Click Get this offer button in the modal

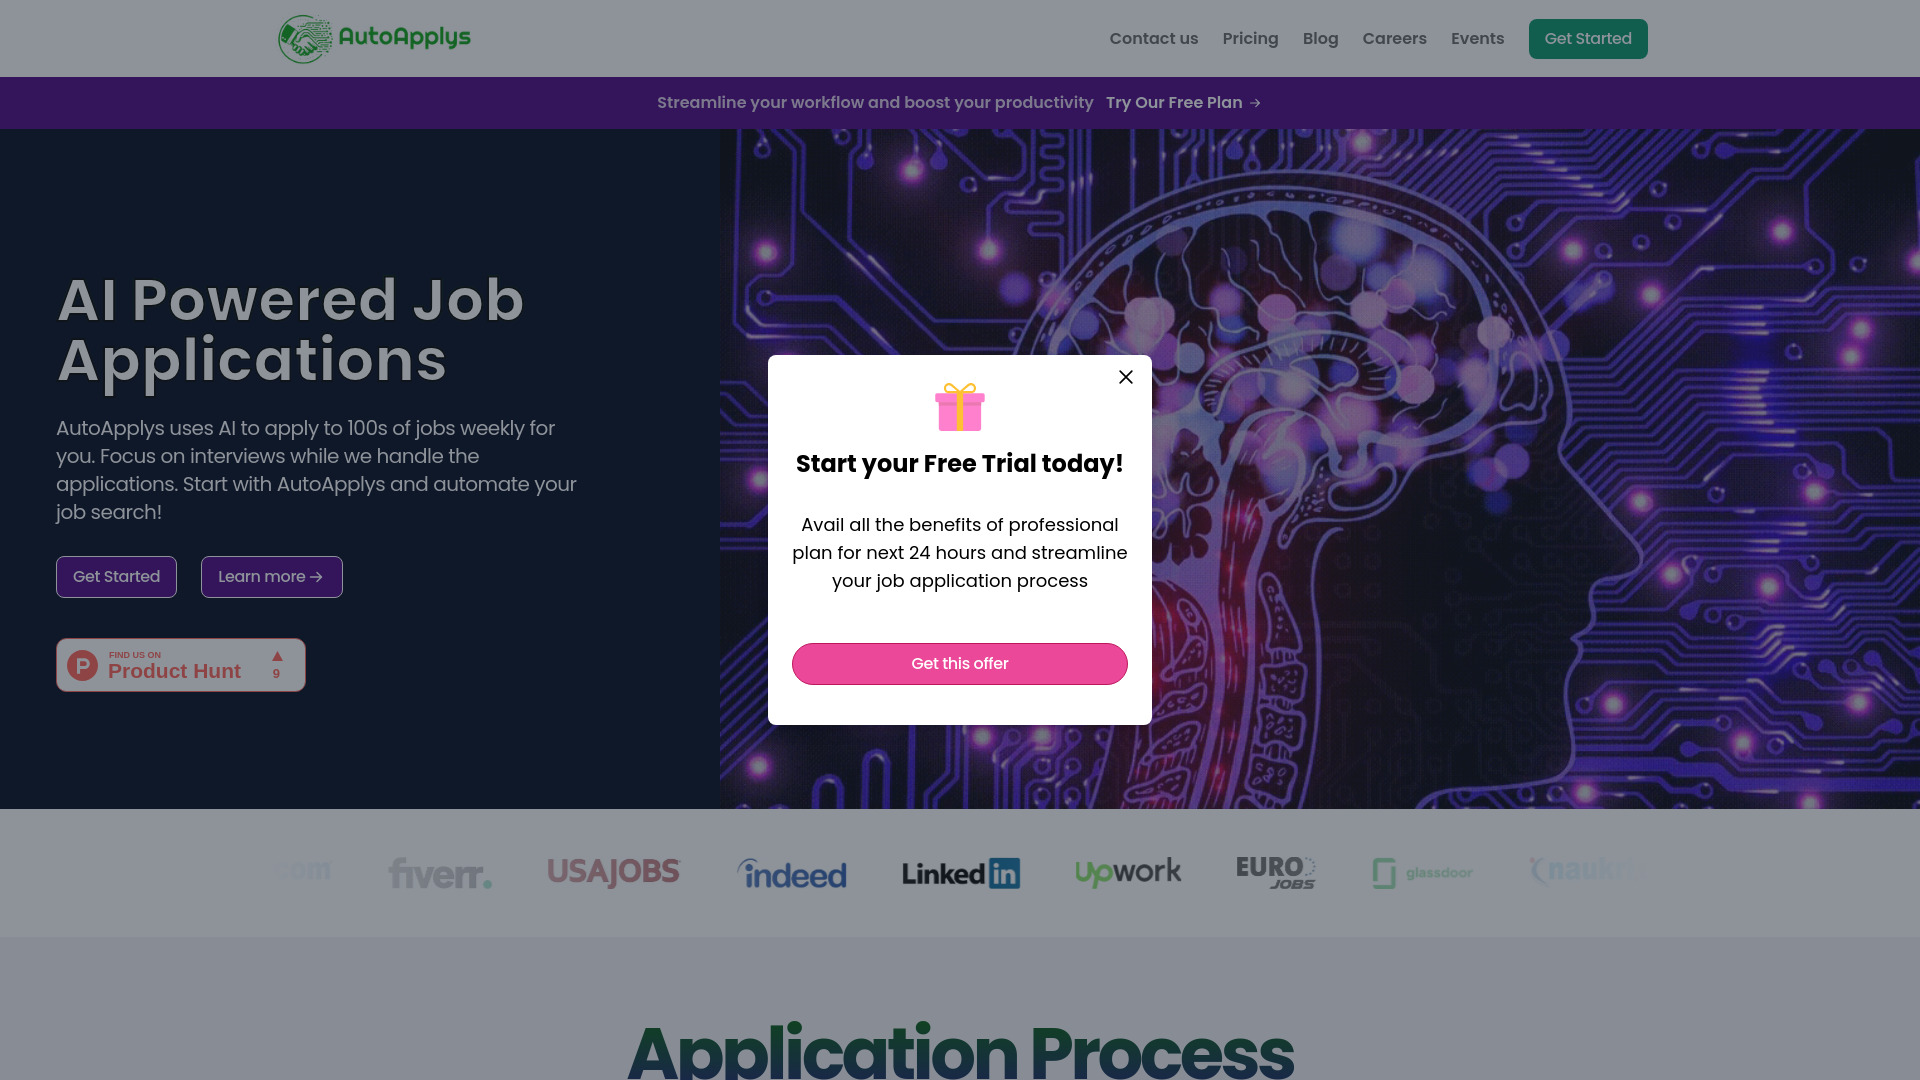960,663
